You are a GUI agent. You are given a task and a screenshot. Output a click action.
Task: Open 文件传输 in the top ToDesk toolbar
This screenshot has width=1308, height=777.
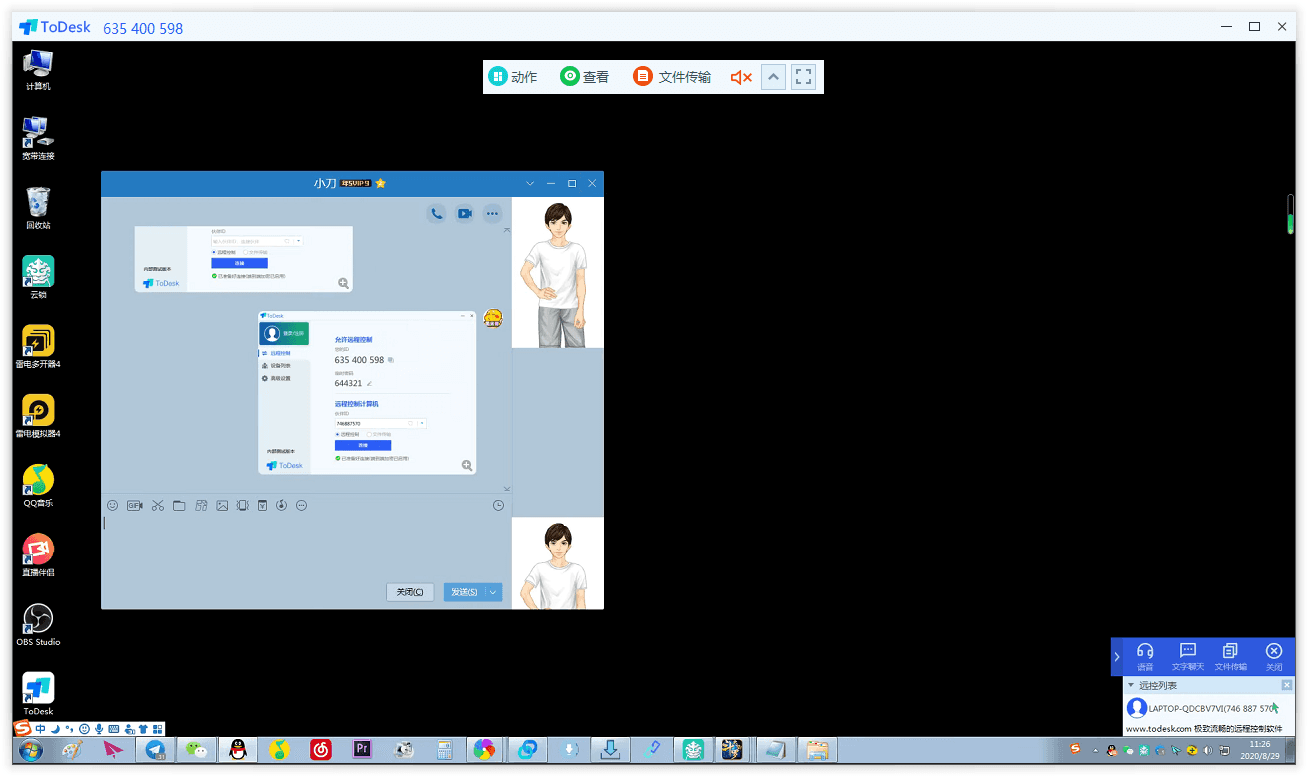(673, 77)
